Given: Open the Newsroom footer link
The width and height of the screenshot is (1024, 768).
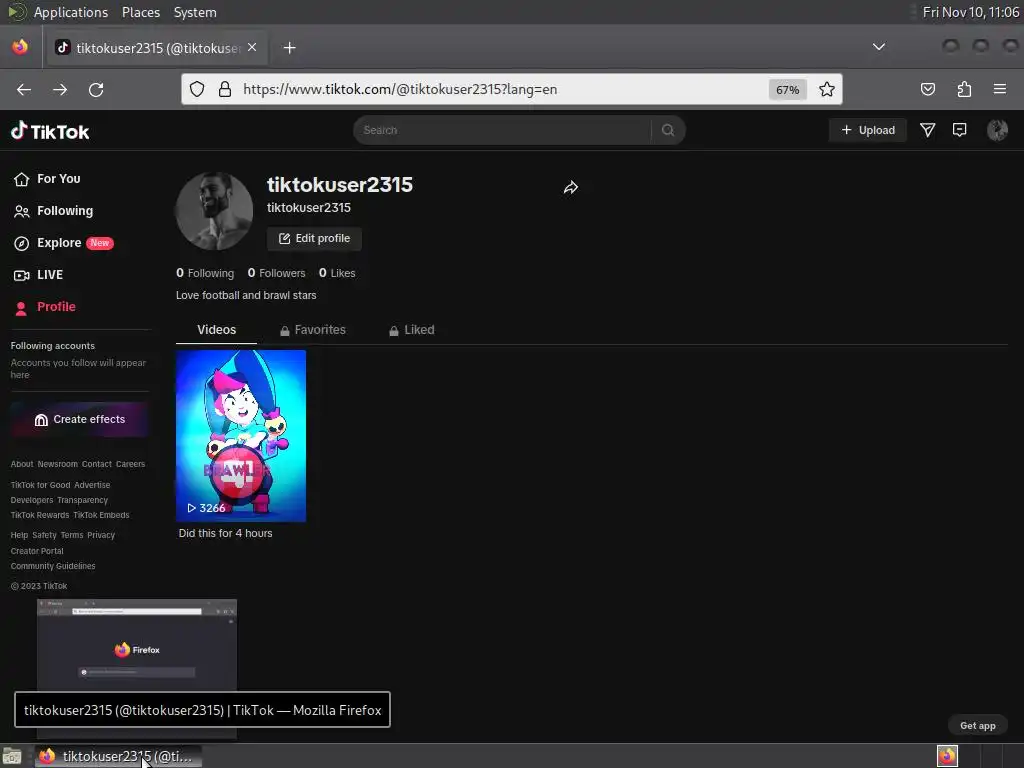Looking at the screenshot, I should [x=57, y=464].
